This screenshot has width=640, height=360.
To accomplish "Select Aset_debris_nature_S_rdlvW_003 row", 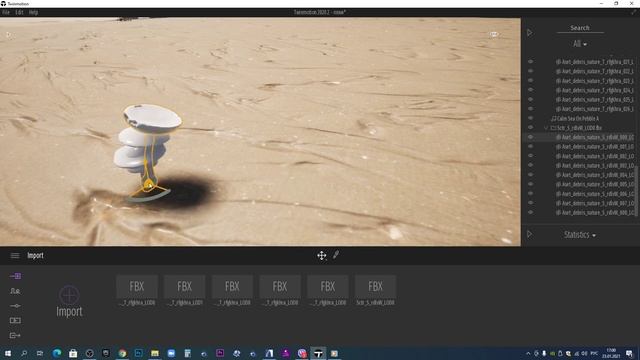I will click(x=594, y=165).
